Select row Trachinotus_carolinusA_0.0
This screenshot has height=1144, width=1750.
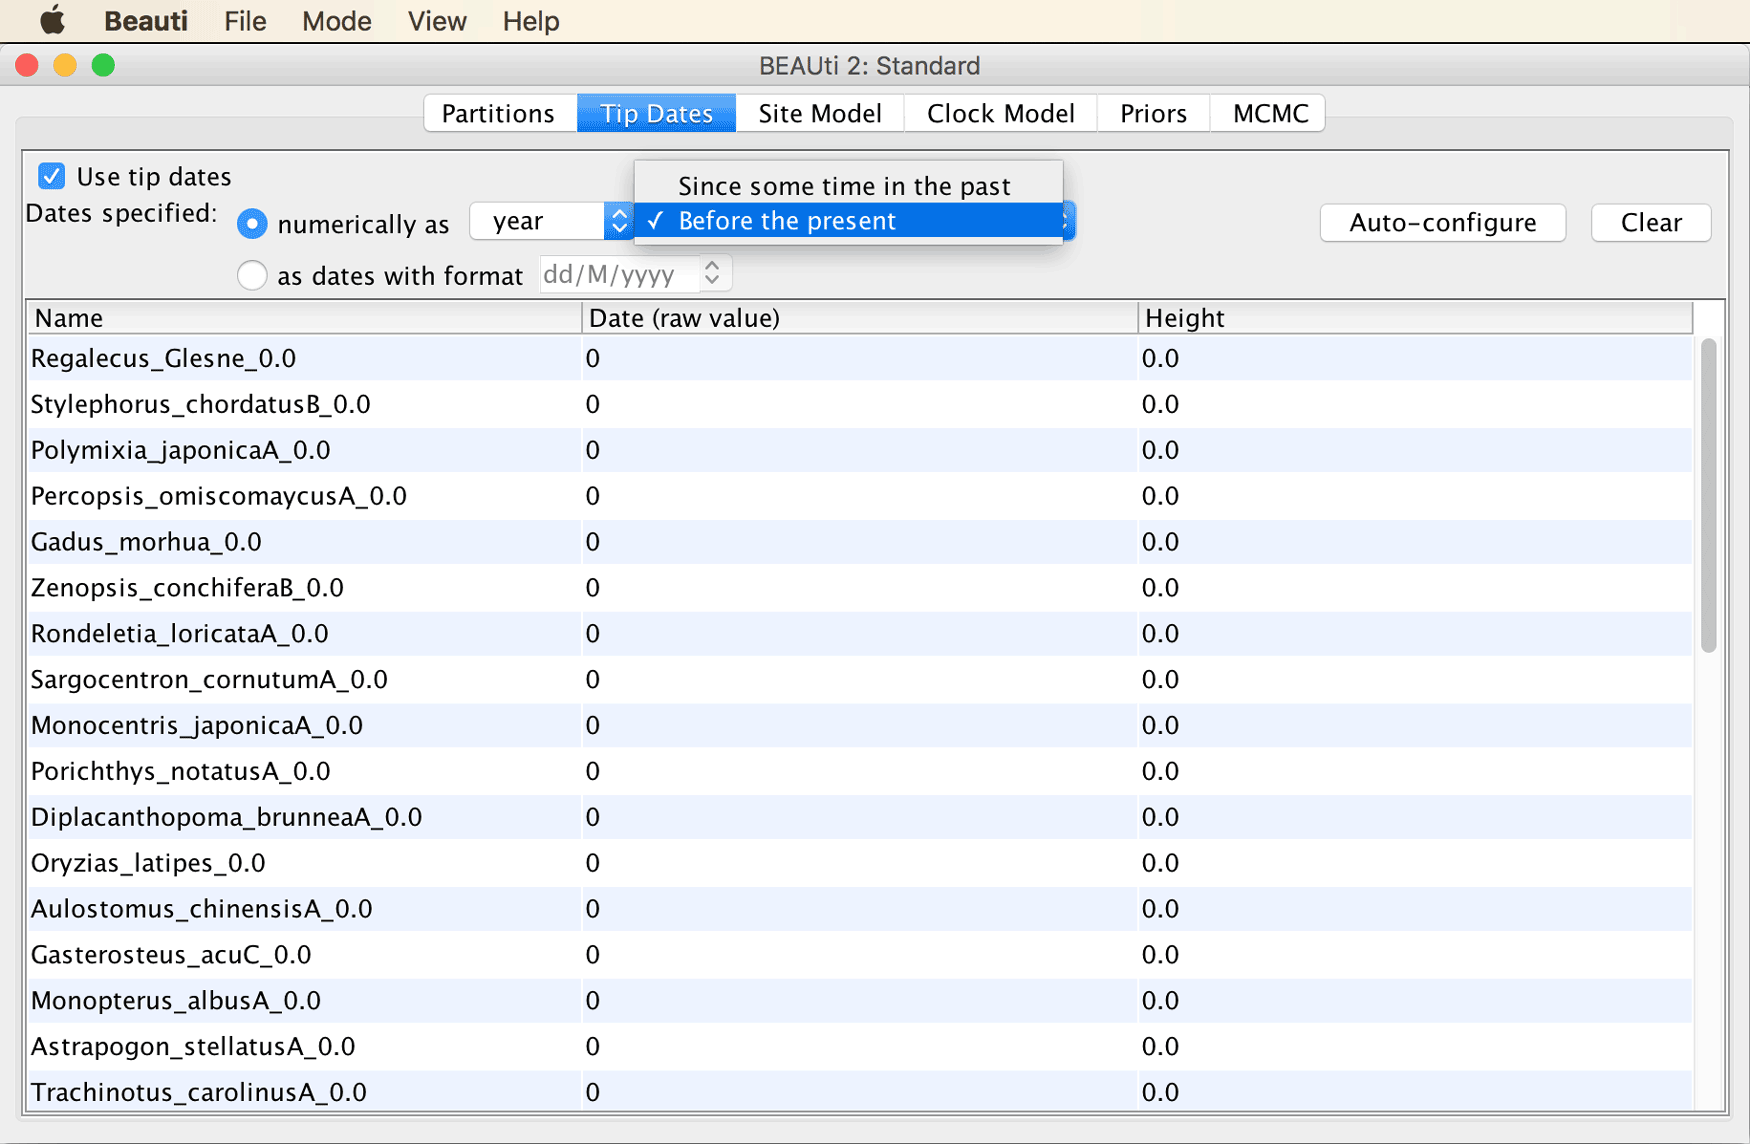[860, 1092]
